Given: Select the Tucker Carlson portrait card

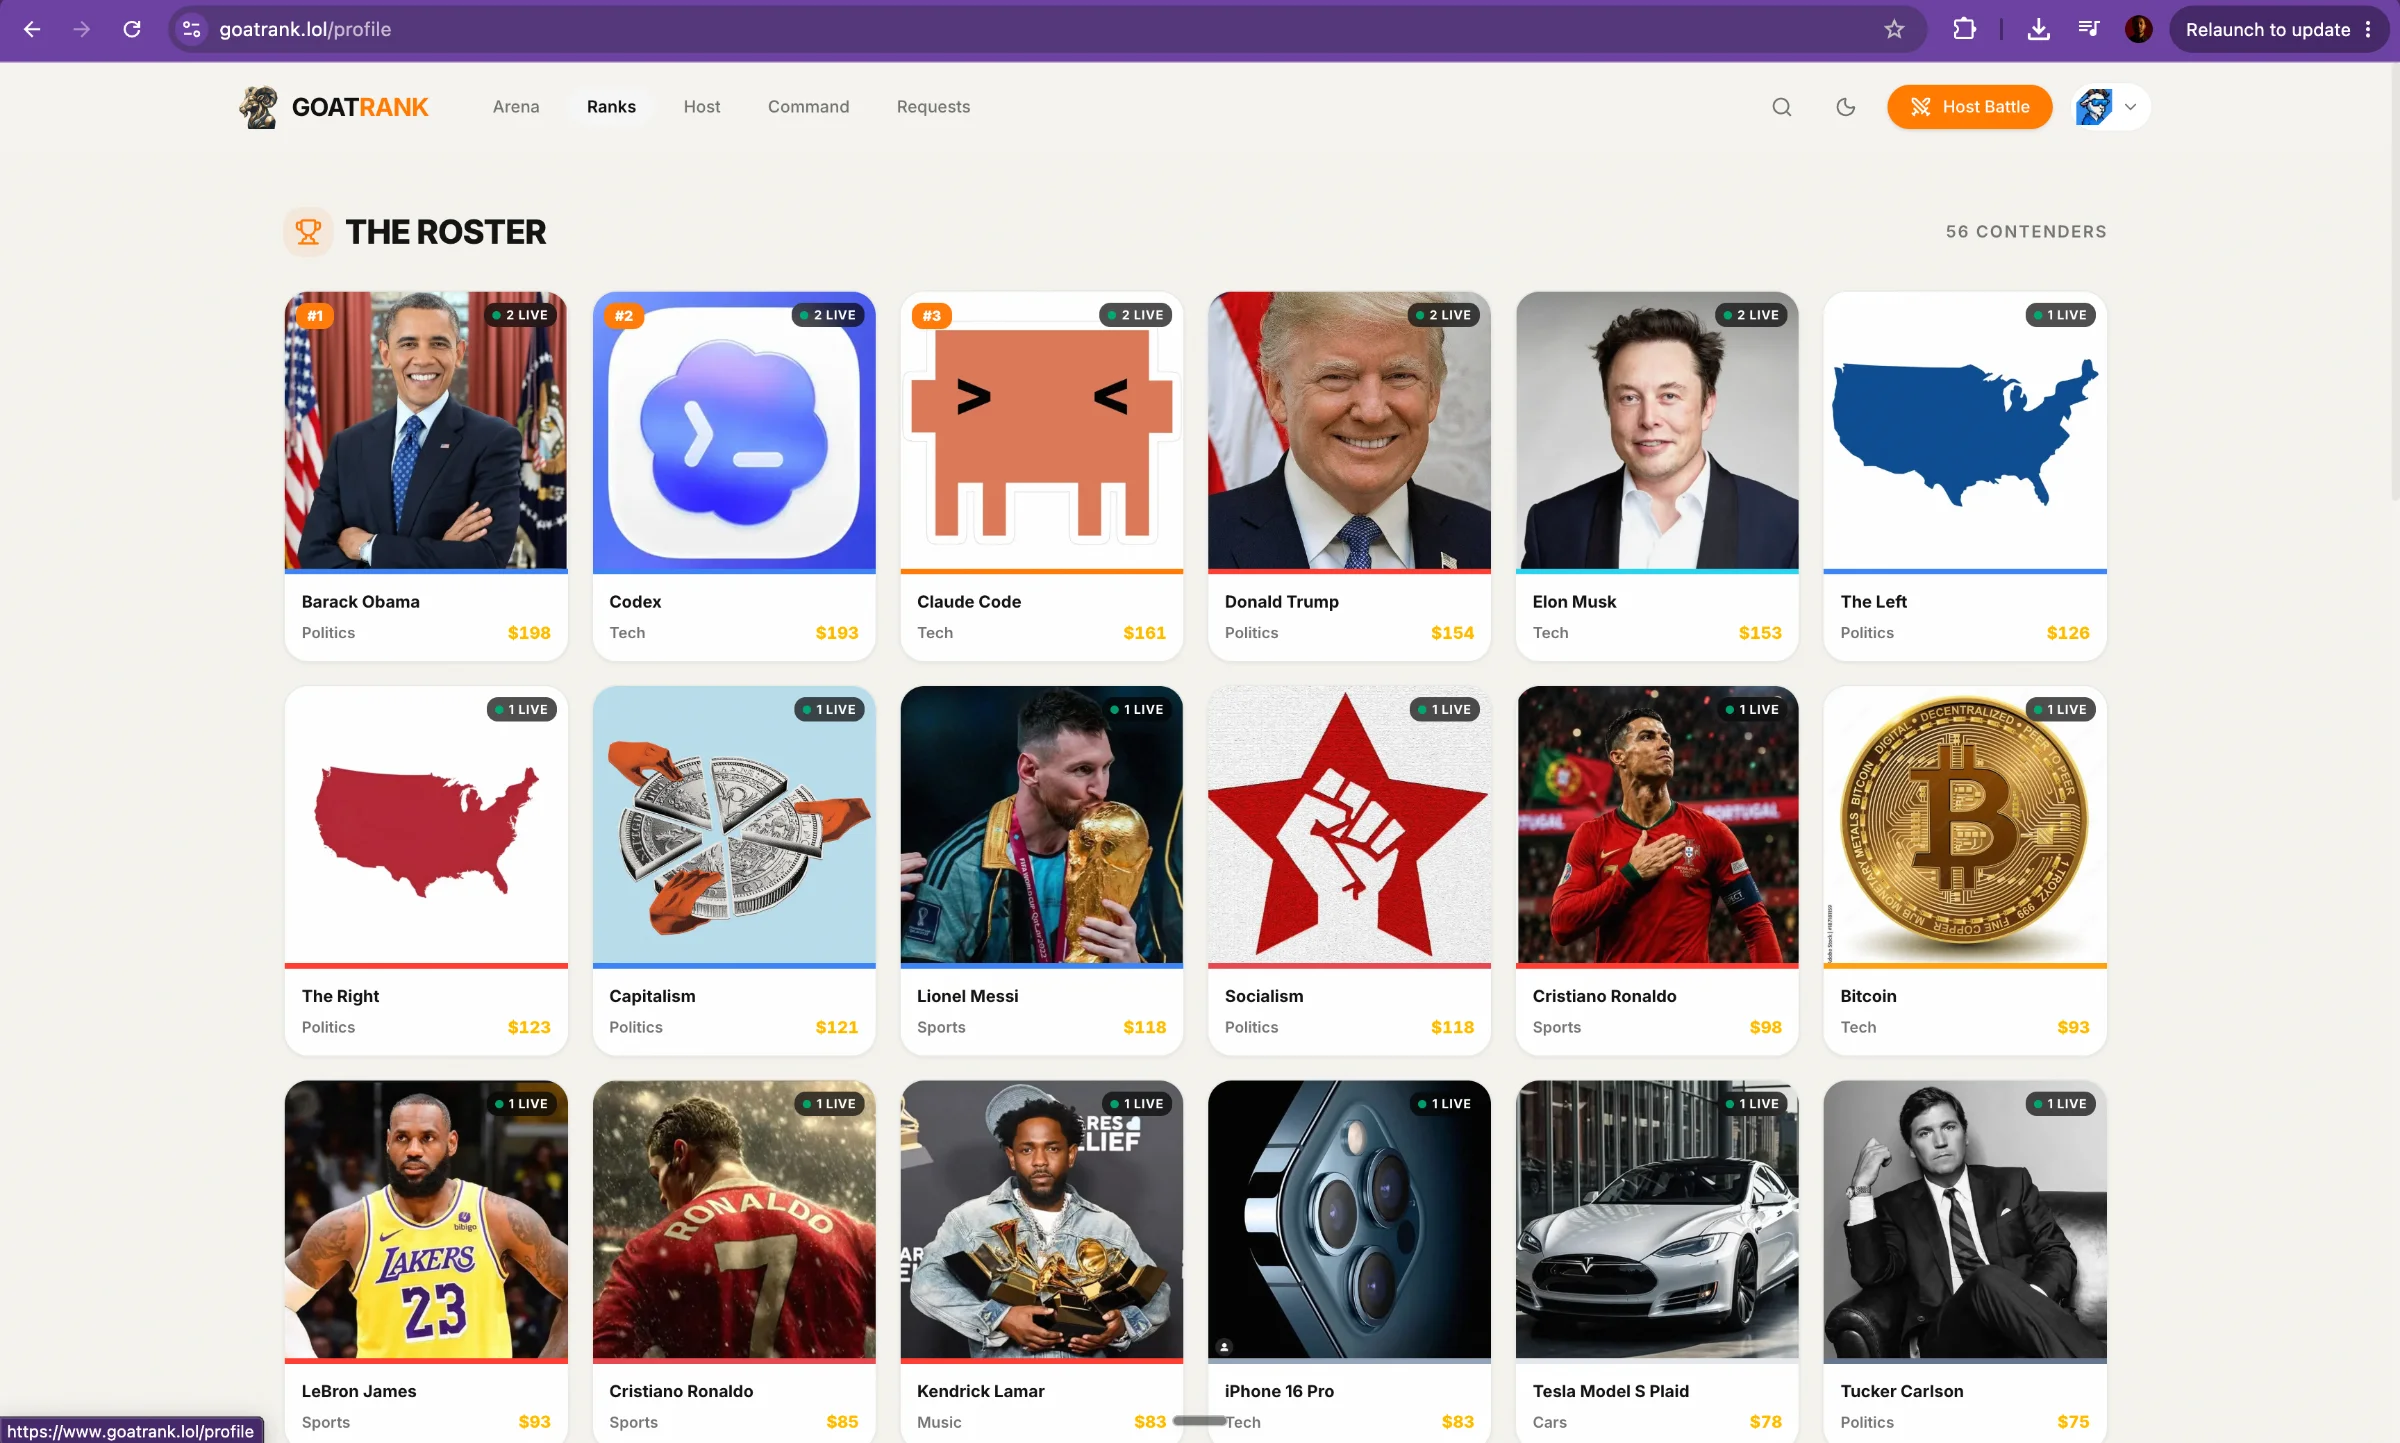Looking at the screenshot, I should tap(1965, 1262).
